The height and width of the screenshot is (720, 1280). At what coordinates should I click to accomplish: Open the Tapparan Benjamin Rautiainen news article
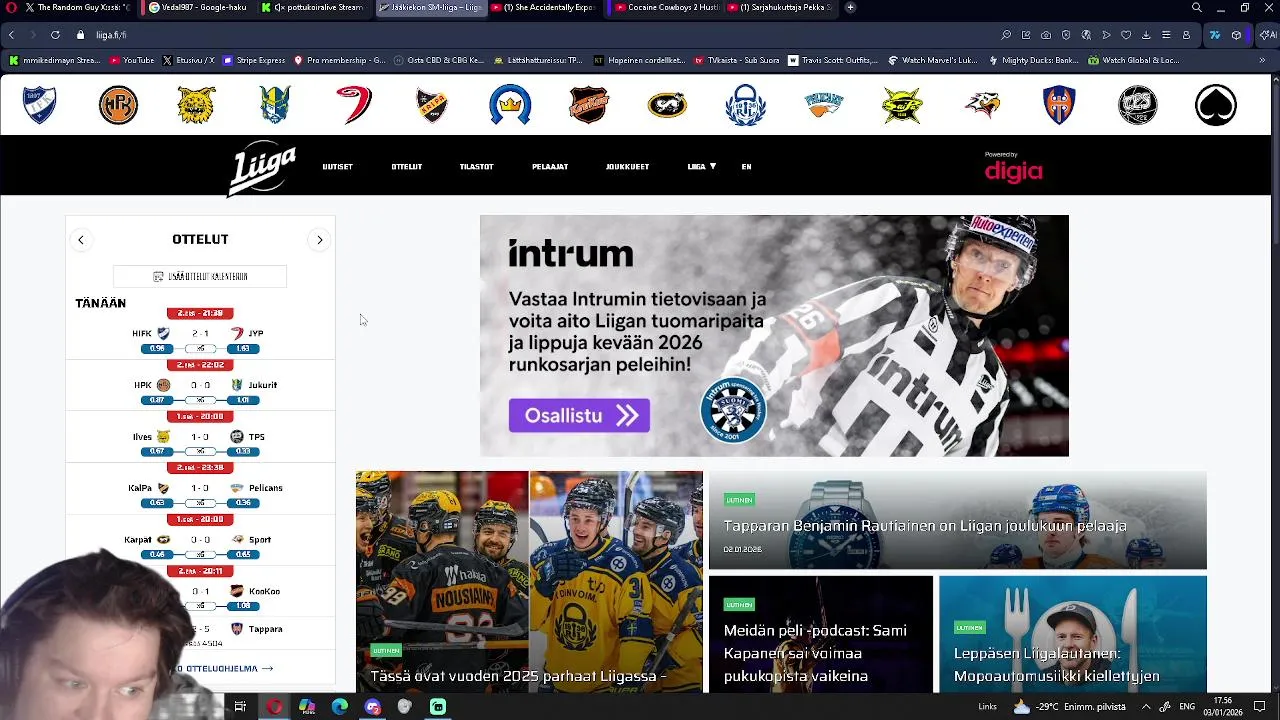(957, 521)
